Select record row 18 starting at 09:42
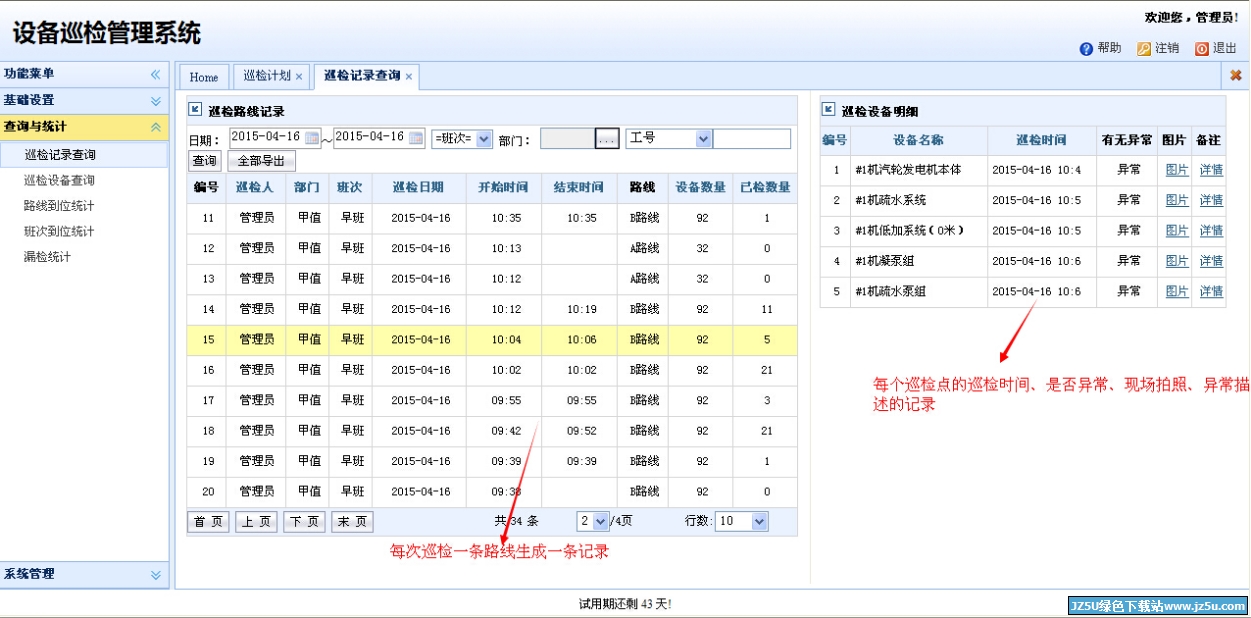 pos(492,431)
